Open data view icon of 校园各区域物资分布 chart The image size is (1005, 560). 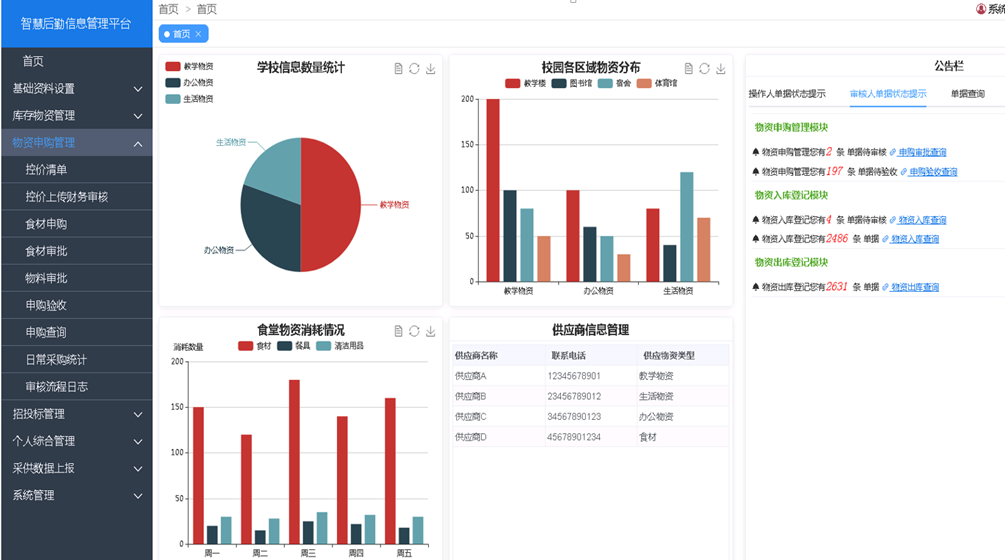pos(689,69)
